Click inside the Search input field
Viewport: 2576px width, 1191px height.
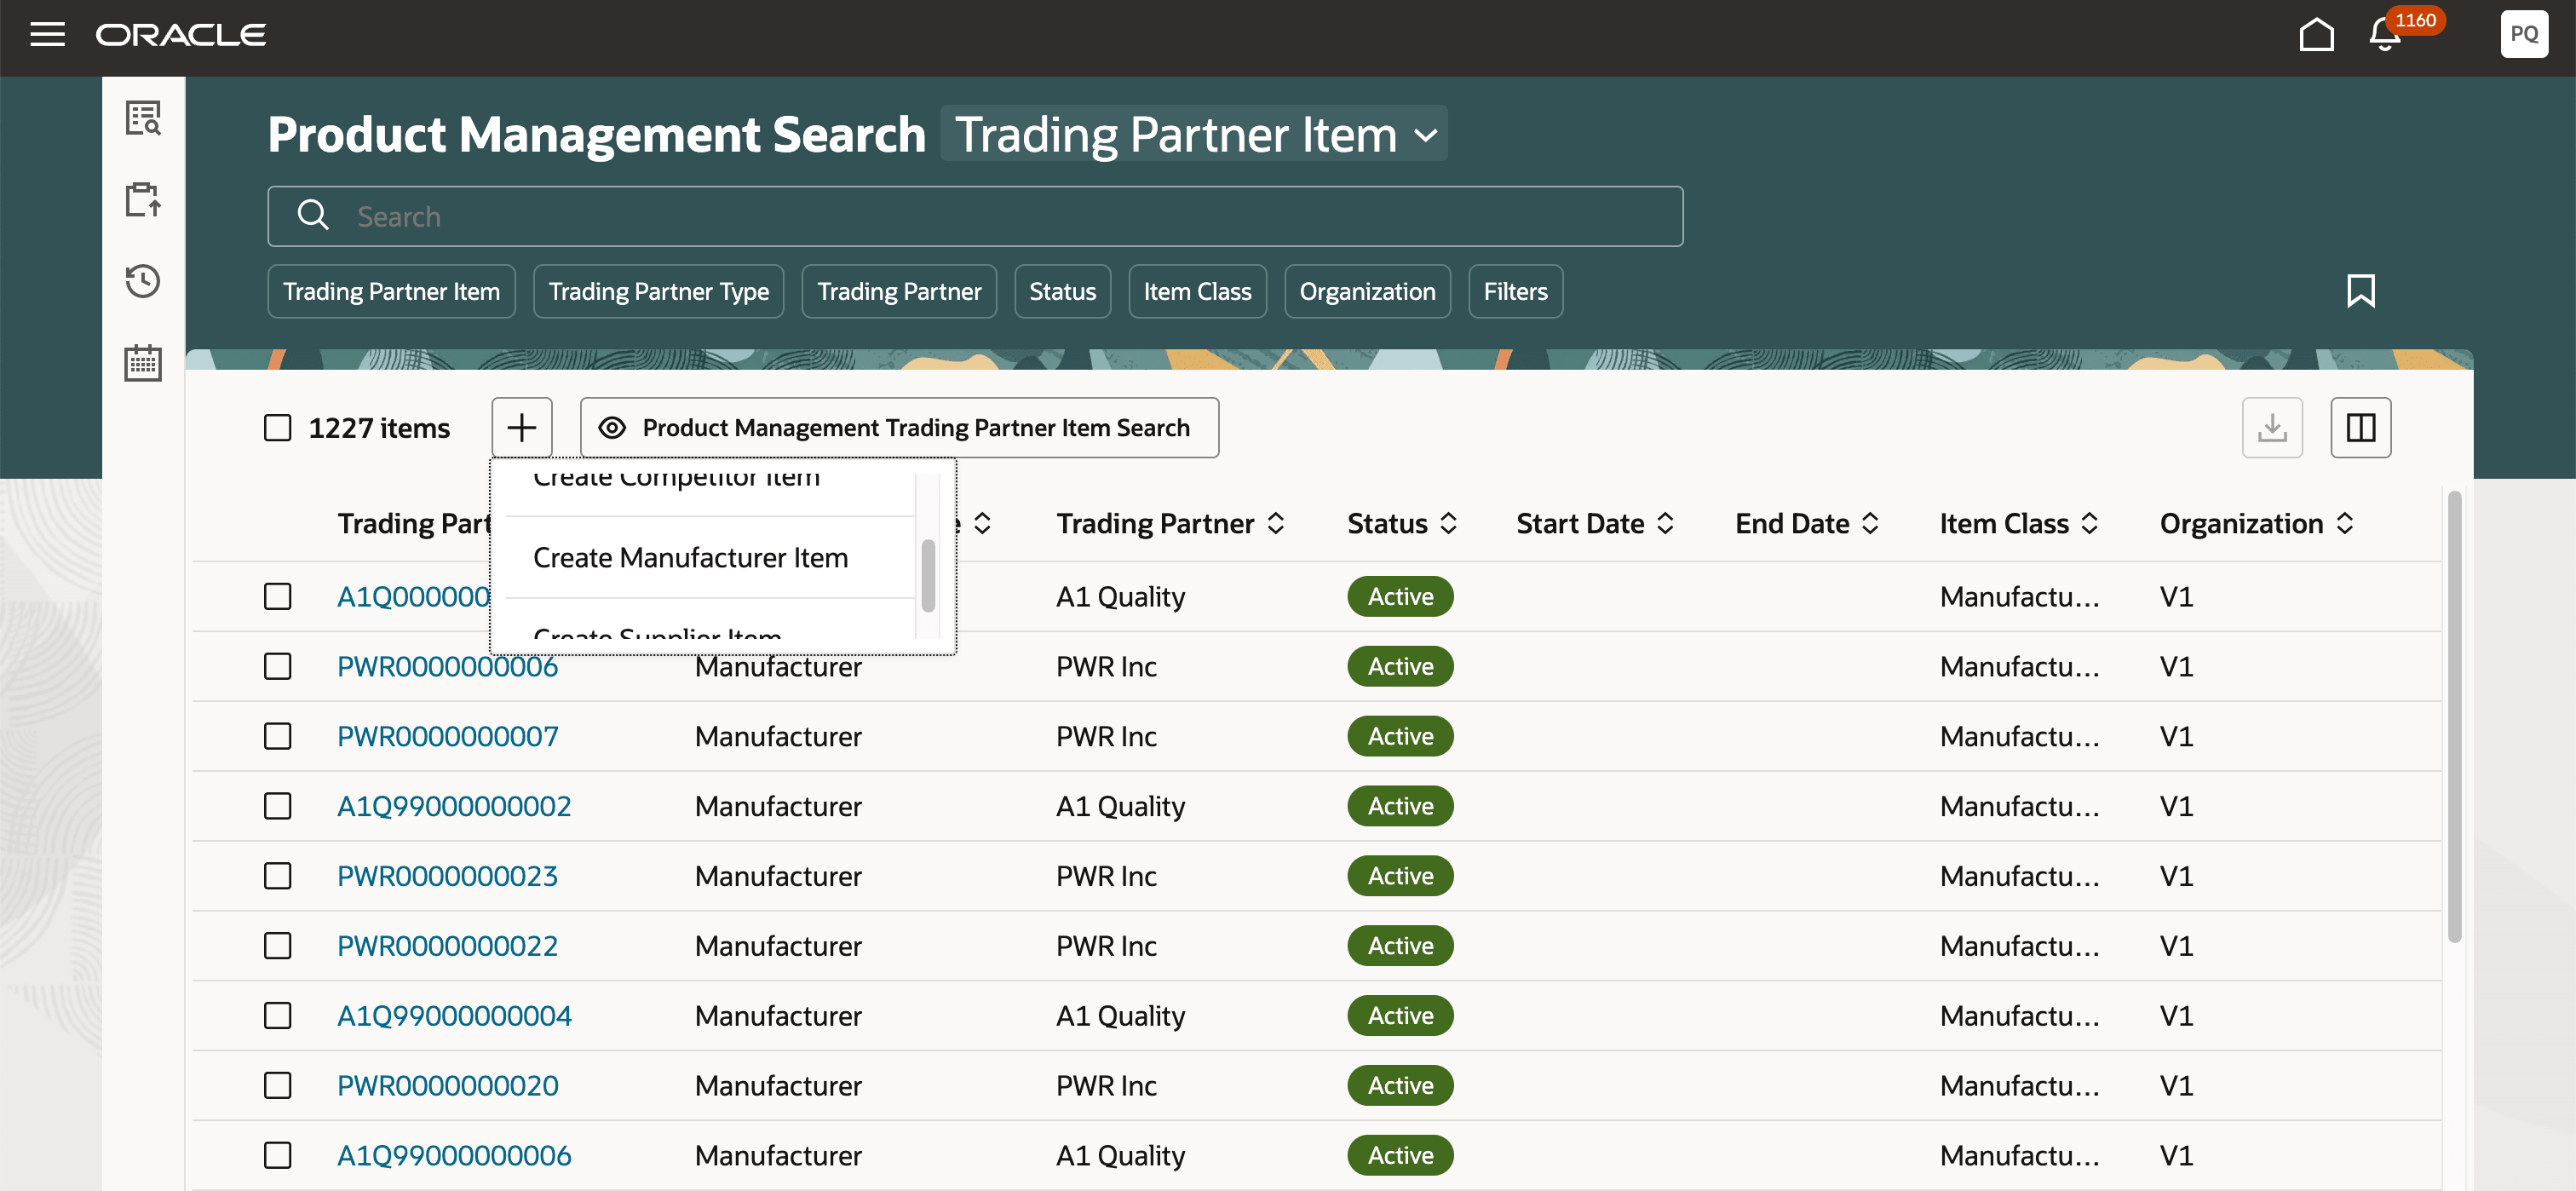point(900,216)
